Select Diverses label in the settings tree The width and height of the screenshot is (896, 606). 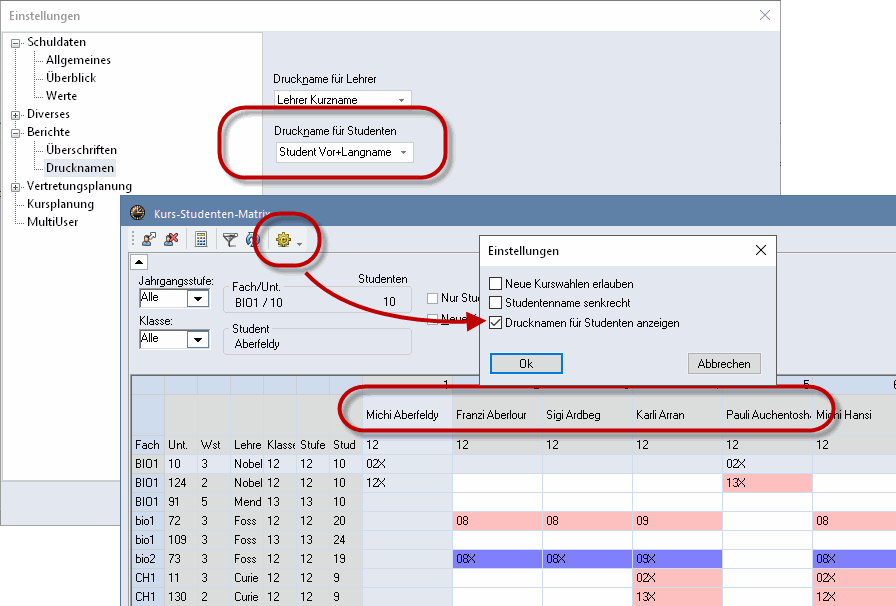(49, 114)
